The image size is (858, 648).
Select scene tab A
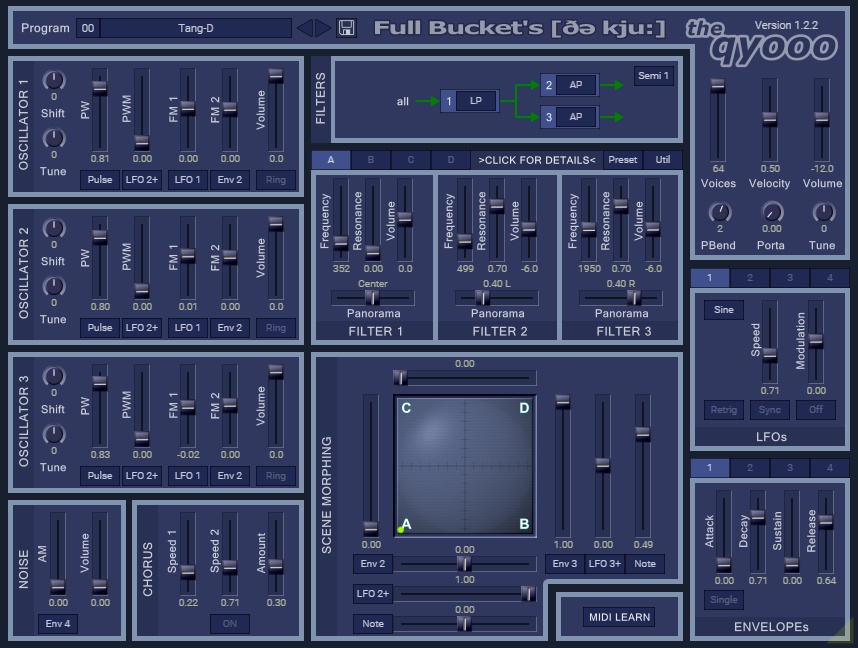point(331,160)
